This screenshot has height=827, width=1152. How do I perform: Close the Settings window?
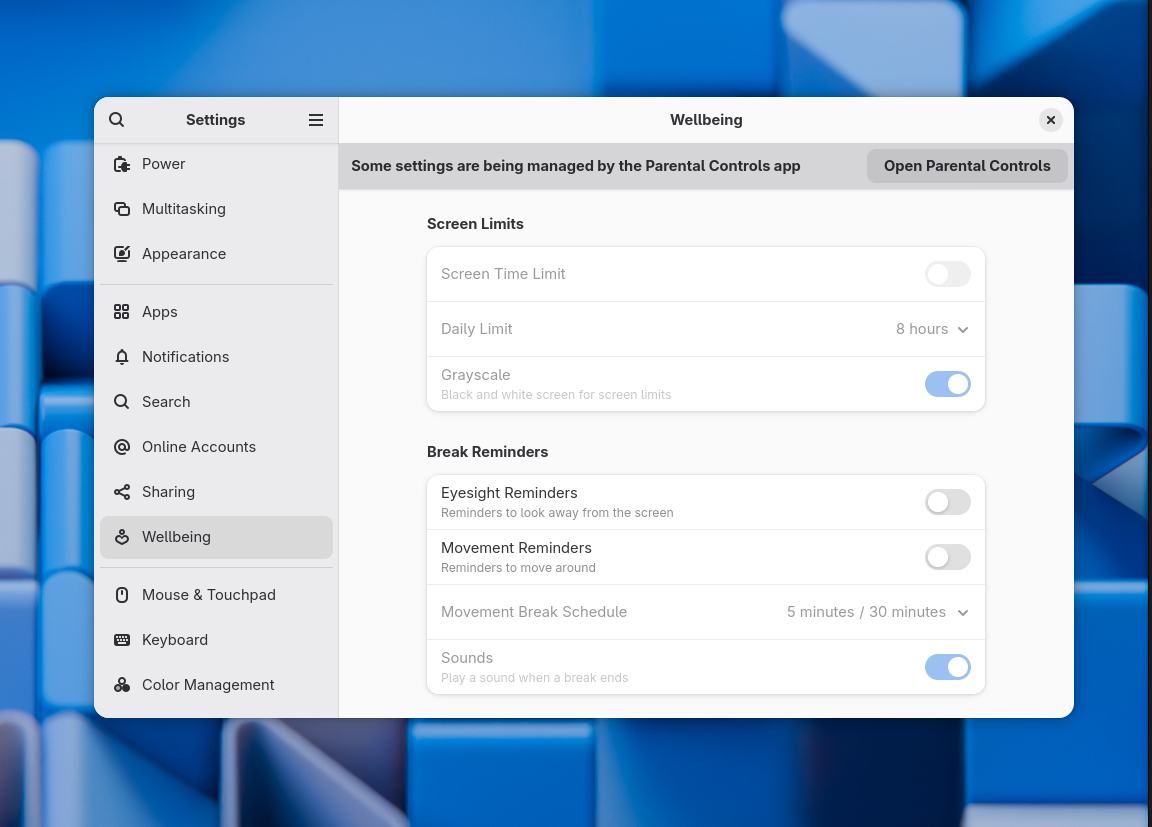pyautogui.click(x=1050, y=120)
